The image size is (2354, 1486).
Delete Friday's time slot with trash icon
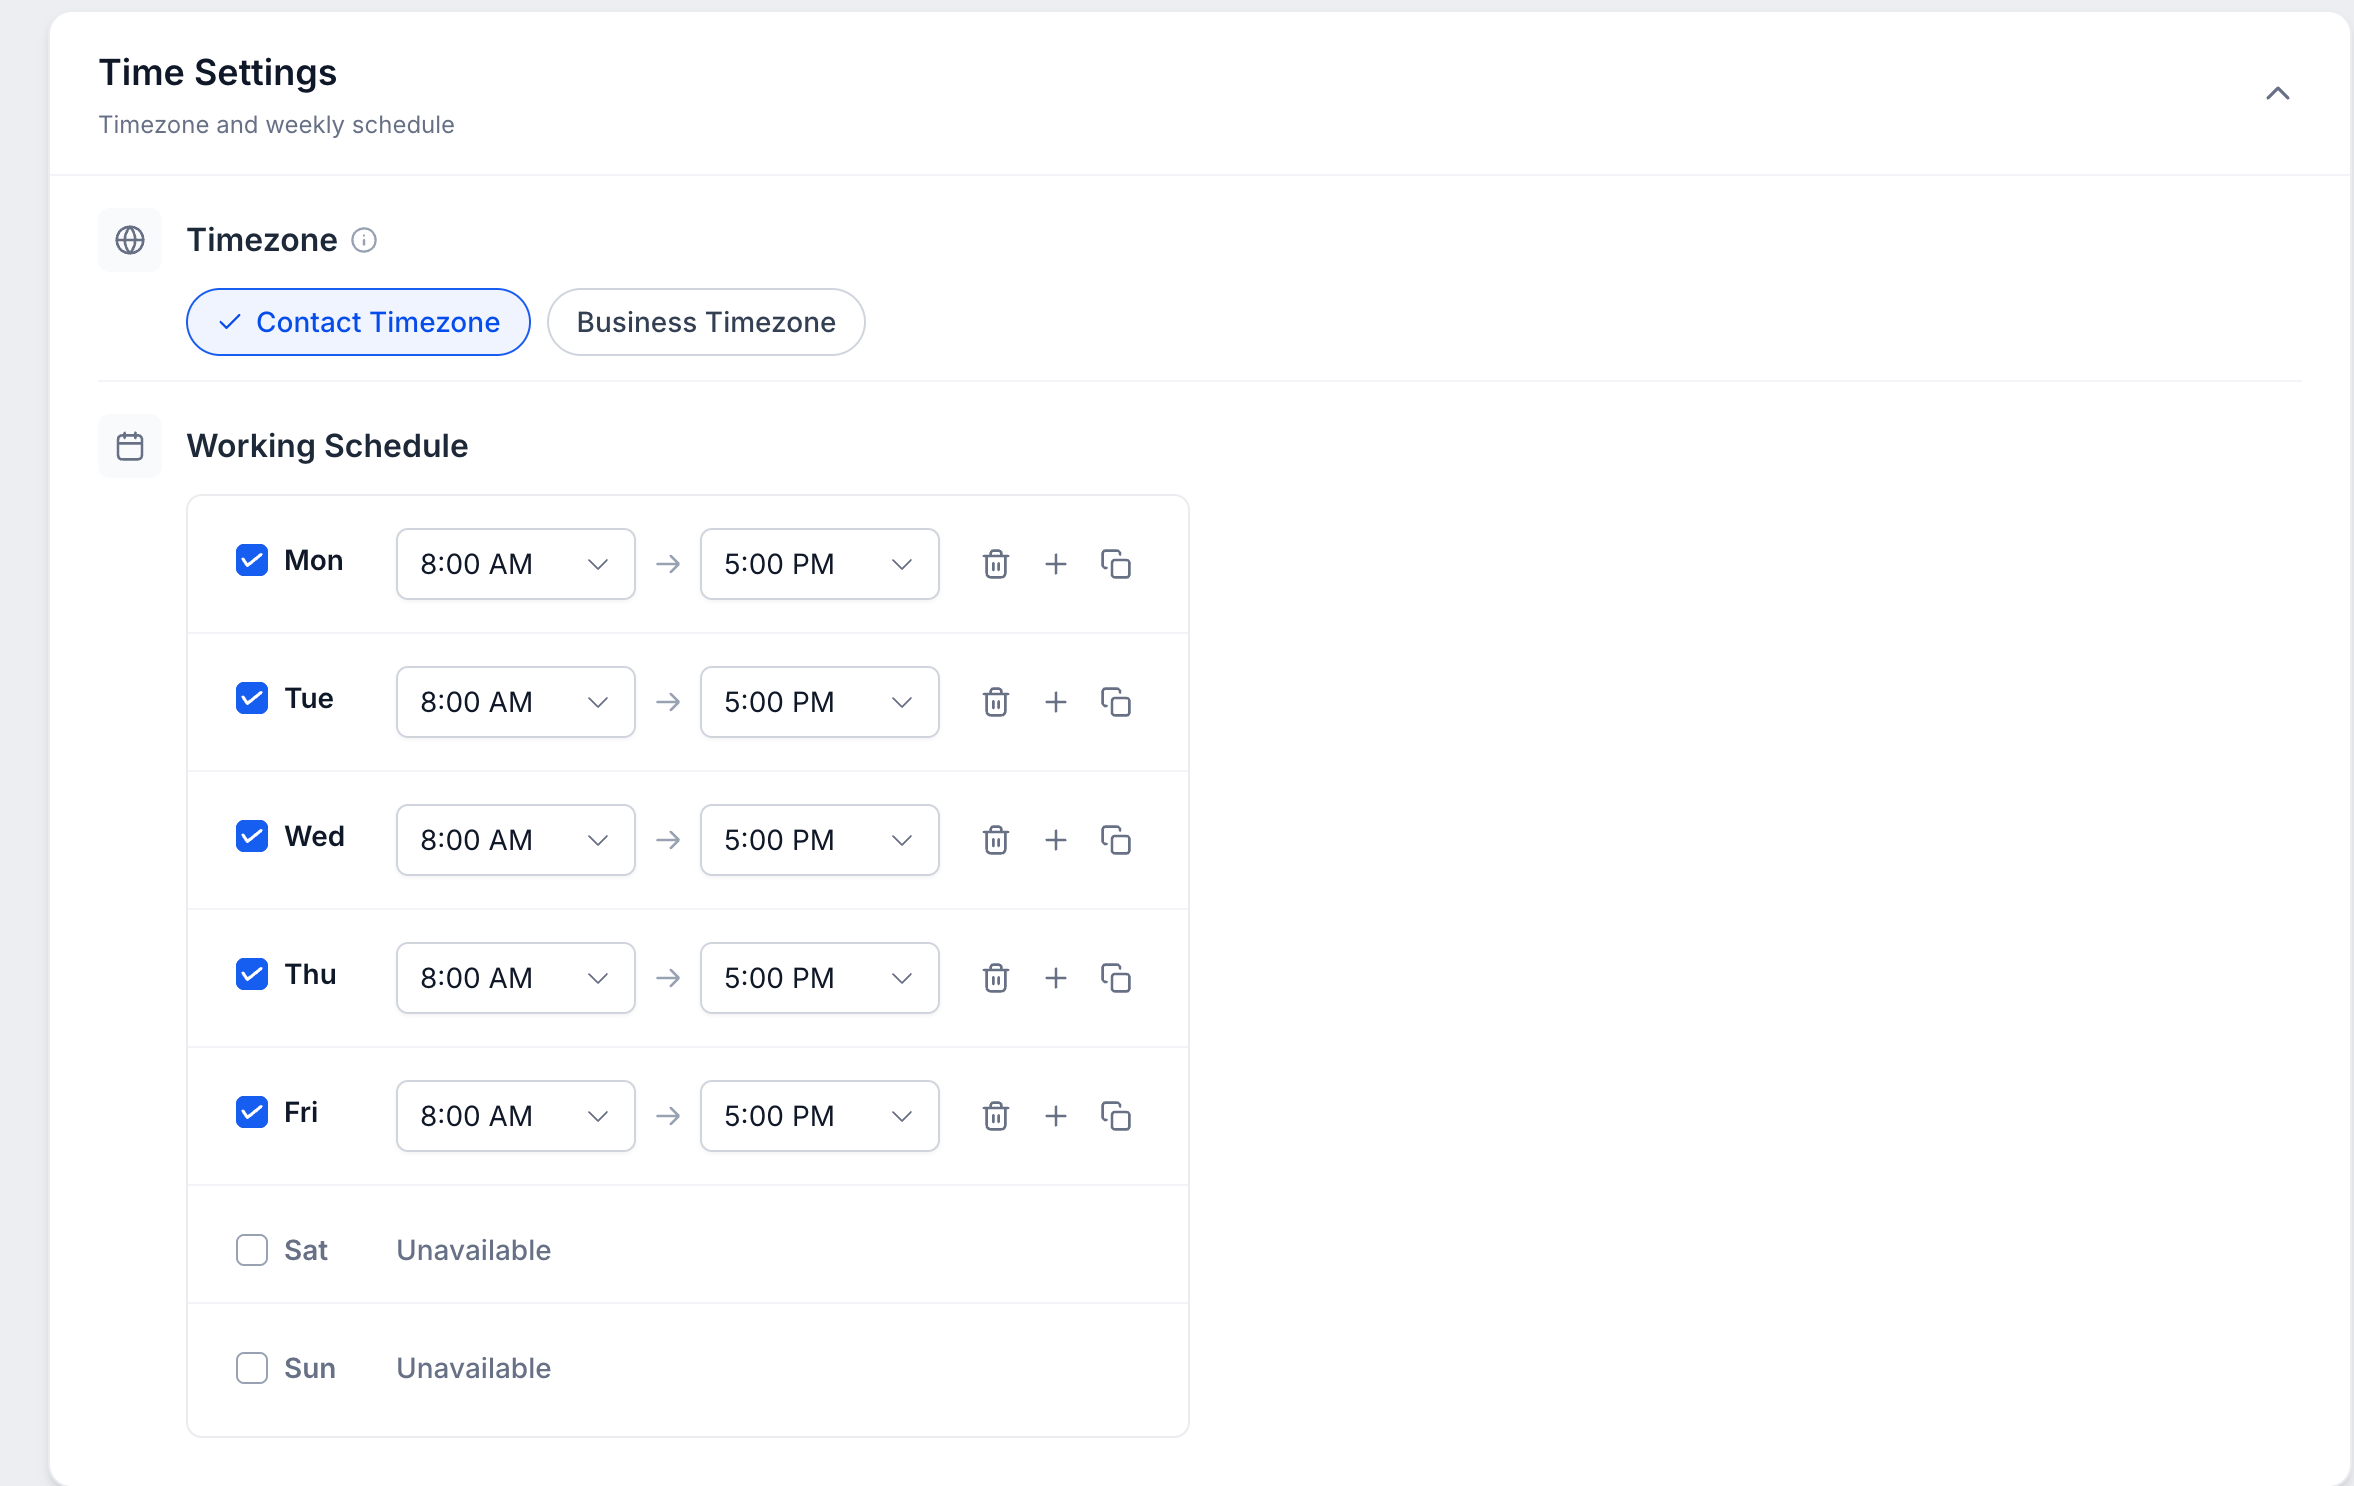point(995,1116)
